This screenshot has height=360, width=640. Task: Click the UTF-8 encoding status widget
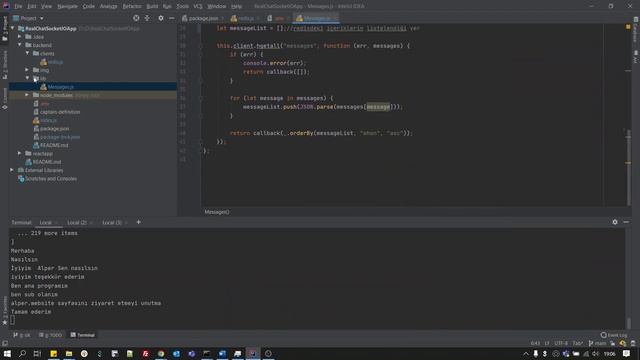(x=561, y=343)
